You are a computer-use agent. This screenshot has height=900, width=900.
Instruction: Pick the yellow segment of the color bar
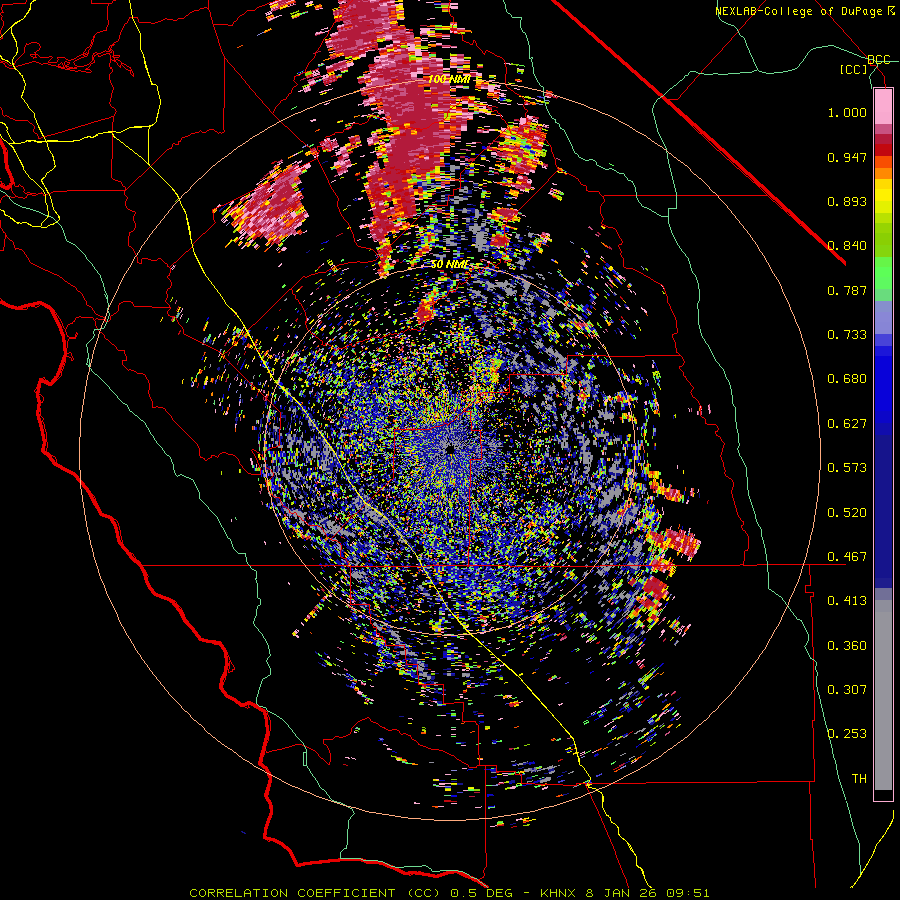[x=883, y=195]
